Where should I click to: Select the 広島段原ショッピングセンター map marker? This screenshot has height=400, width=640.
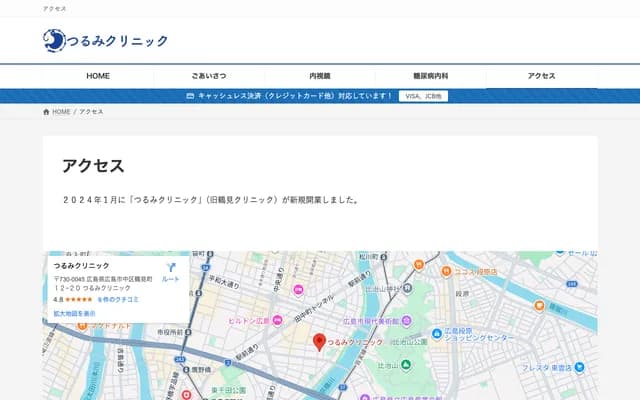(437, 333)
